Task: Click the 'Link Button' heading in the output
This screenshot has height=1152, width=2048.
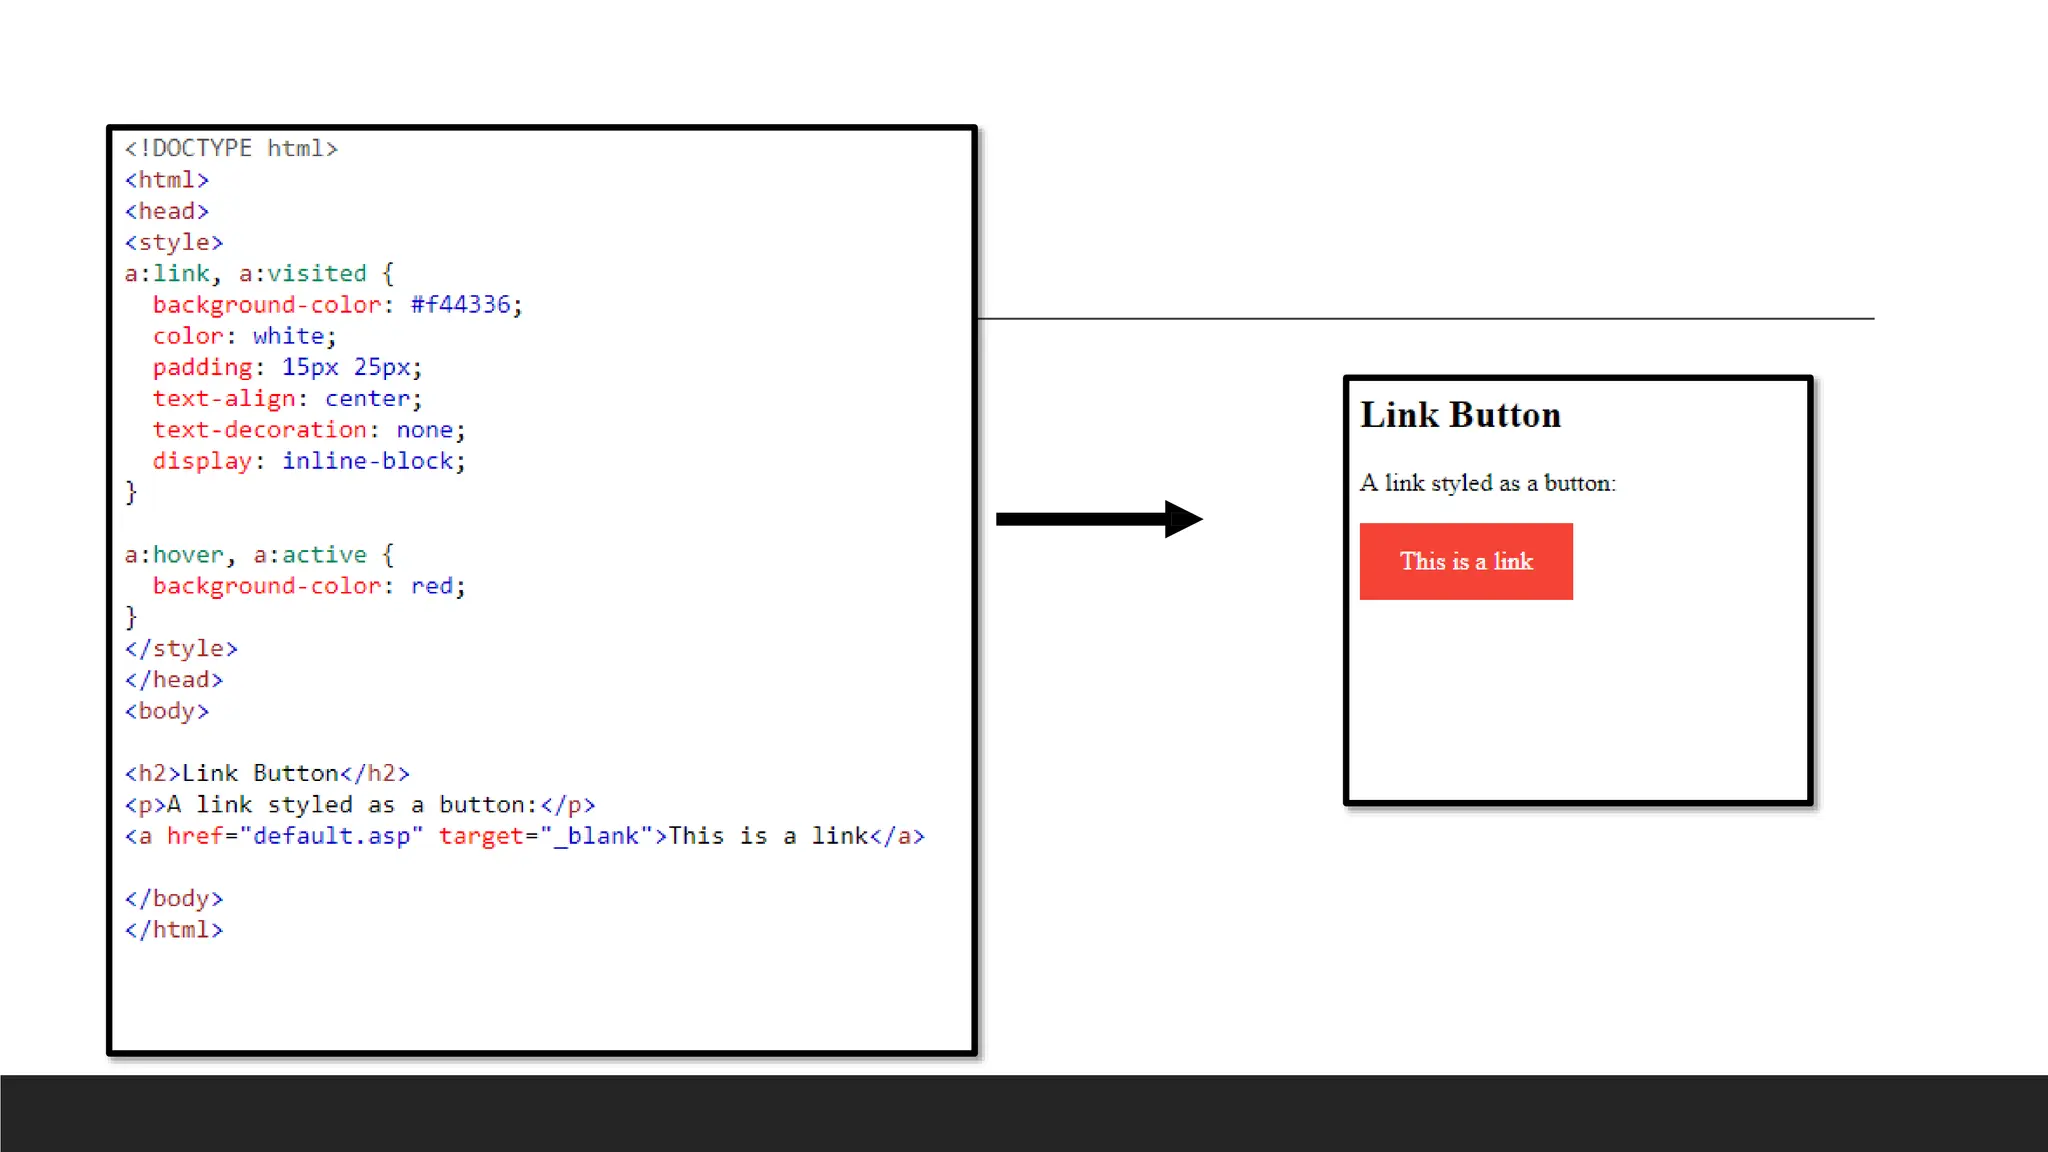Action: coord(1460,415)
